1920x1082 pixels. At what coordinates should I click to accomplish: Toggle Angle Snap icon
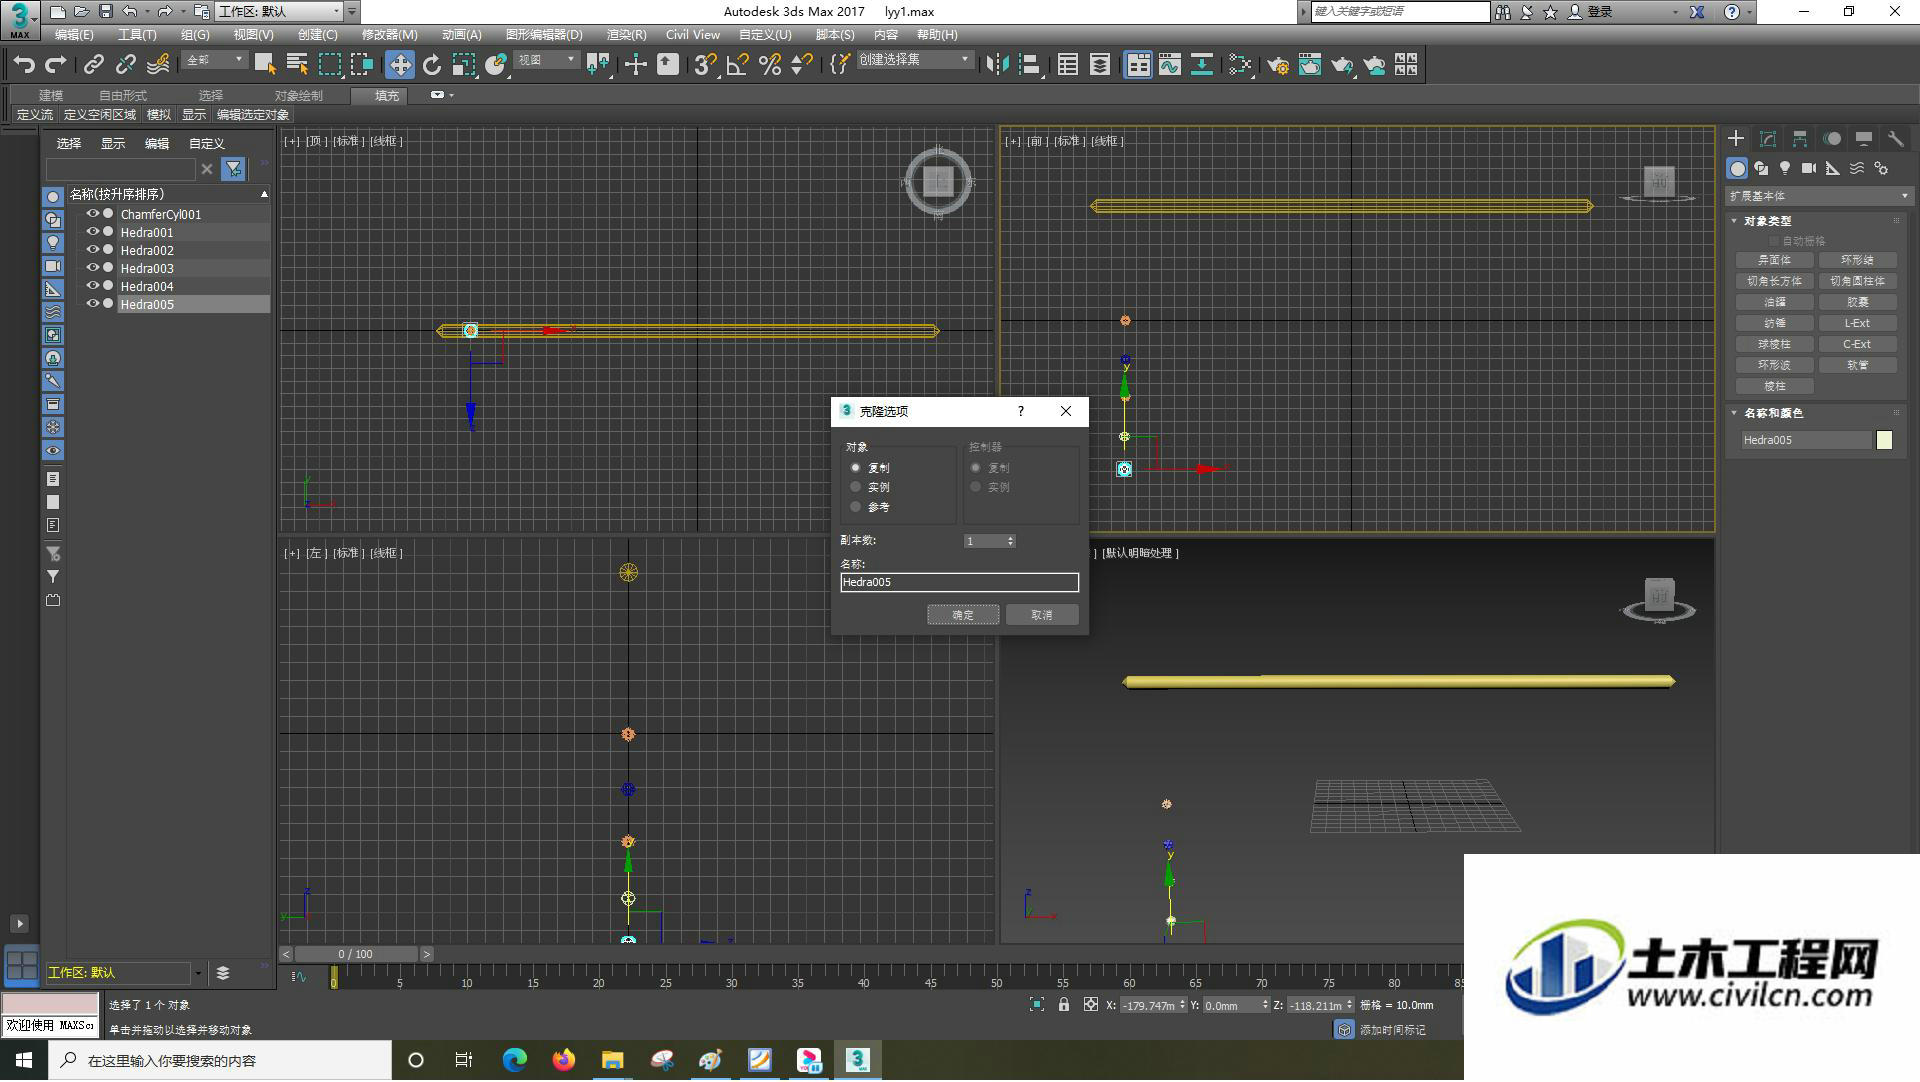(x=738, y=65)
